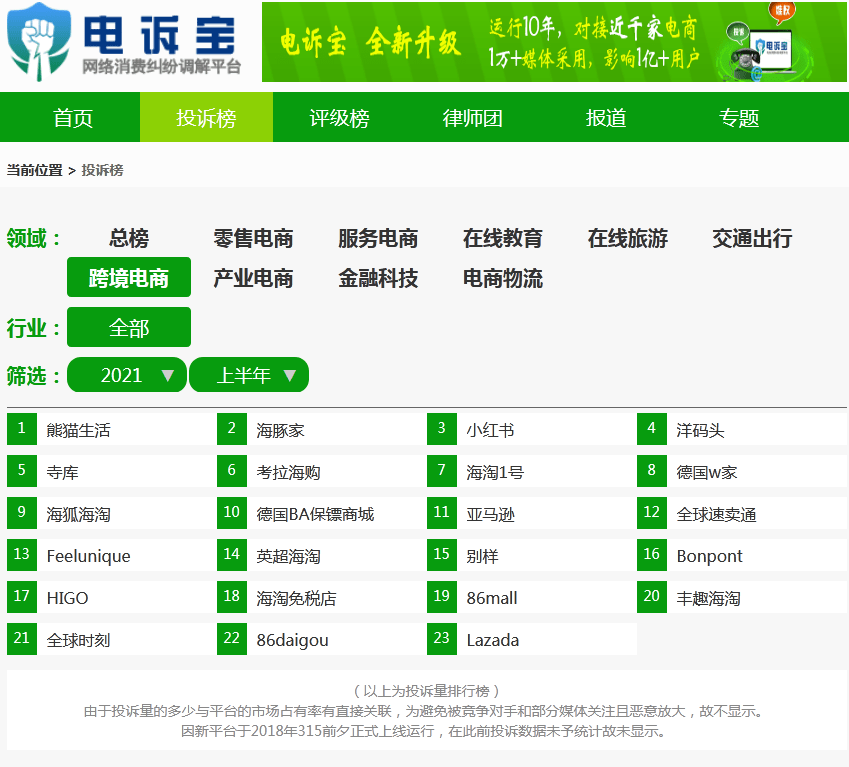
Task: Expand the 上半年 period dropdown
Action: [249, 375]
